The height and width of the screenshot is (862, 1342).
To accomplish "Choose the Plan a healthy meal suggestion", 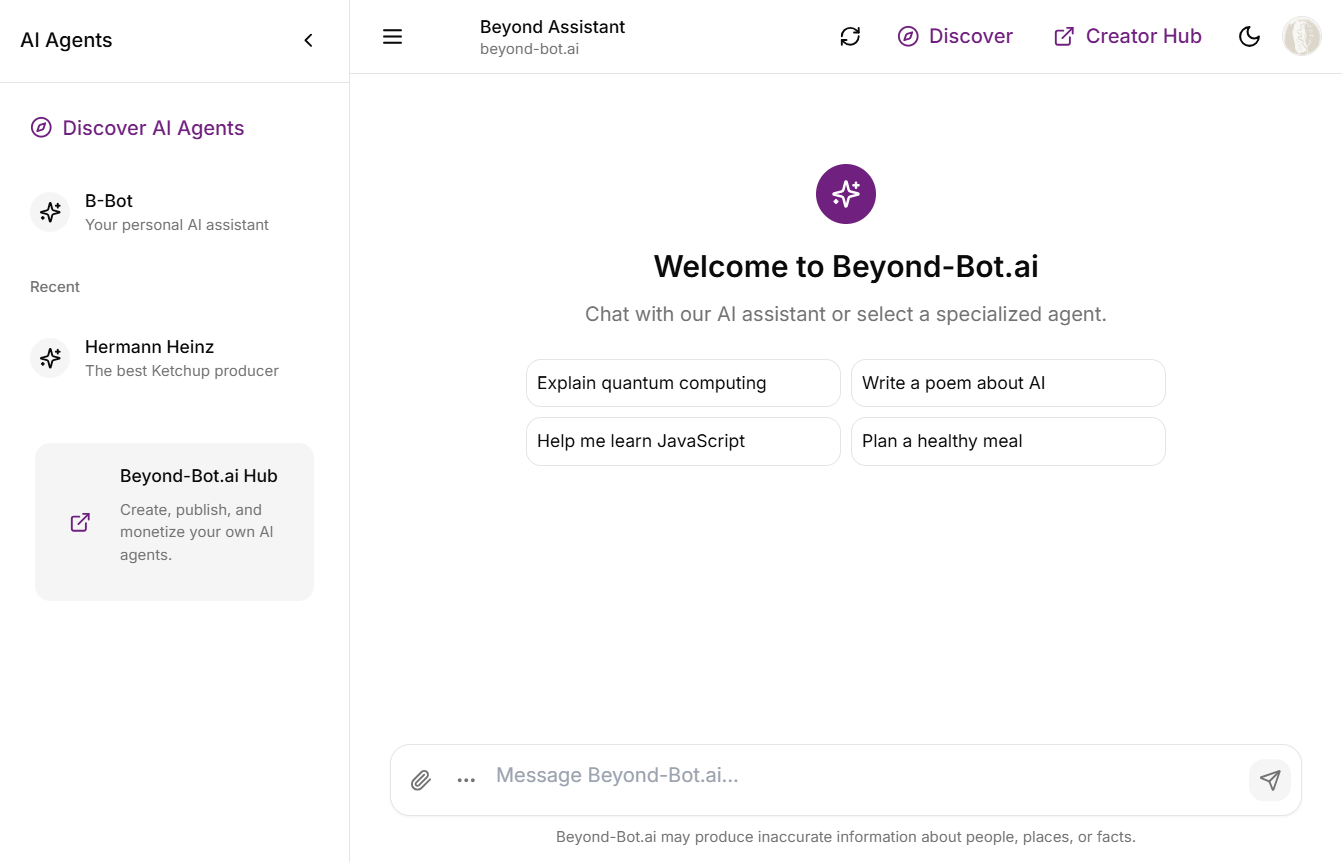I will tap(1008, 441).
